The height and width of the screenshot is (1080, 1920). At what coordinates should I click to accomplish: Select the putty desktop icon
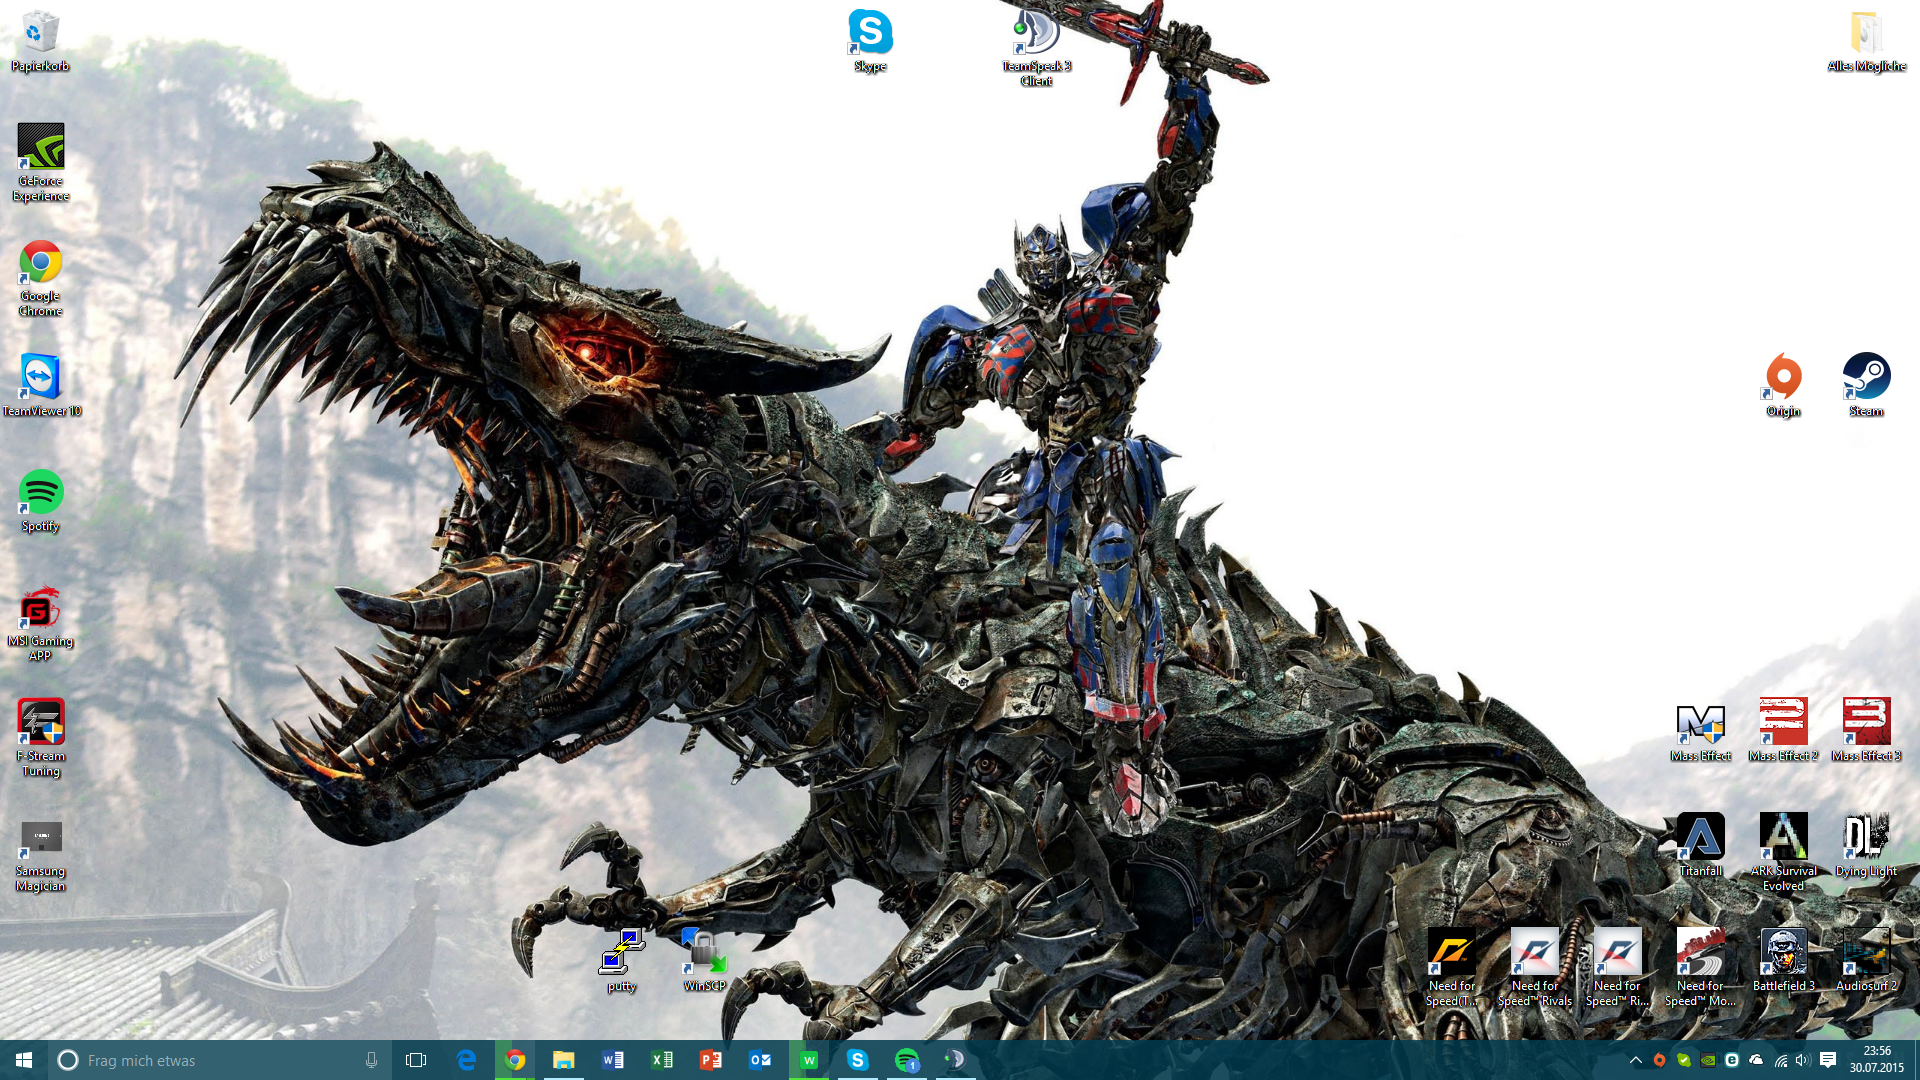click(x=622, y=953)
